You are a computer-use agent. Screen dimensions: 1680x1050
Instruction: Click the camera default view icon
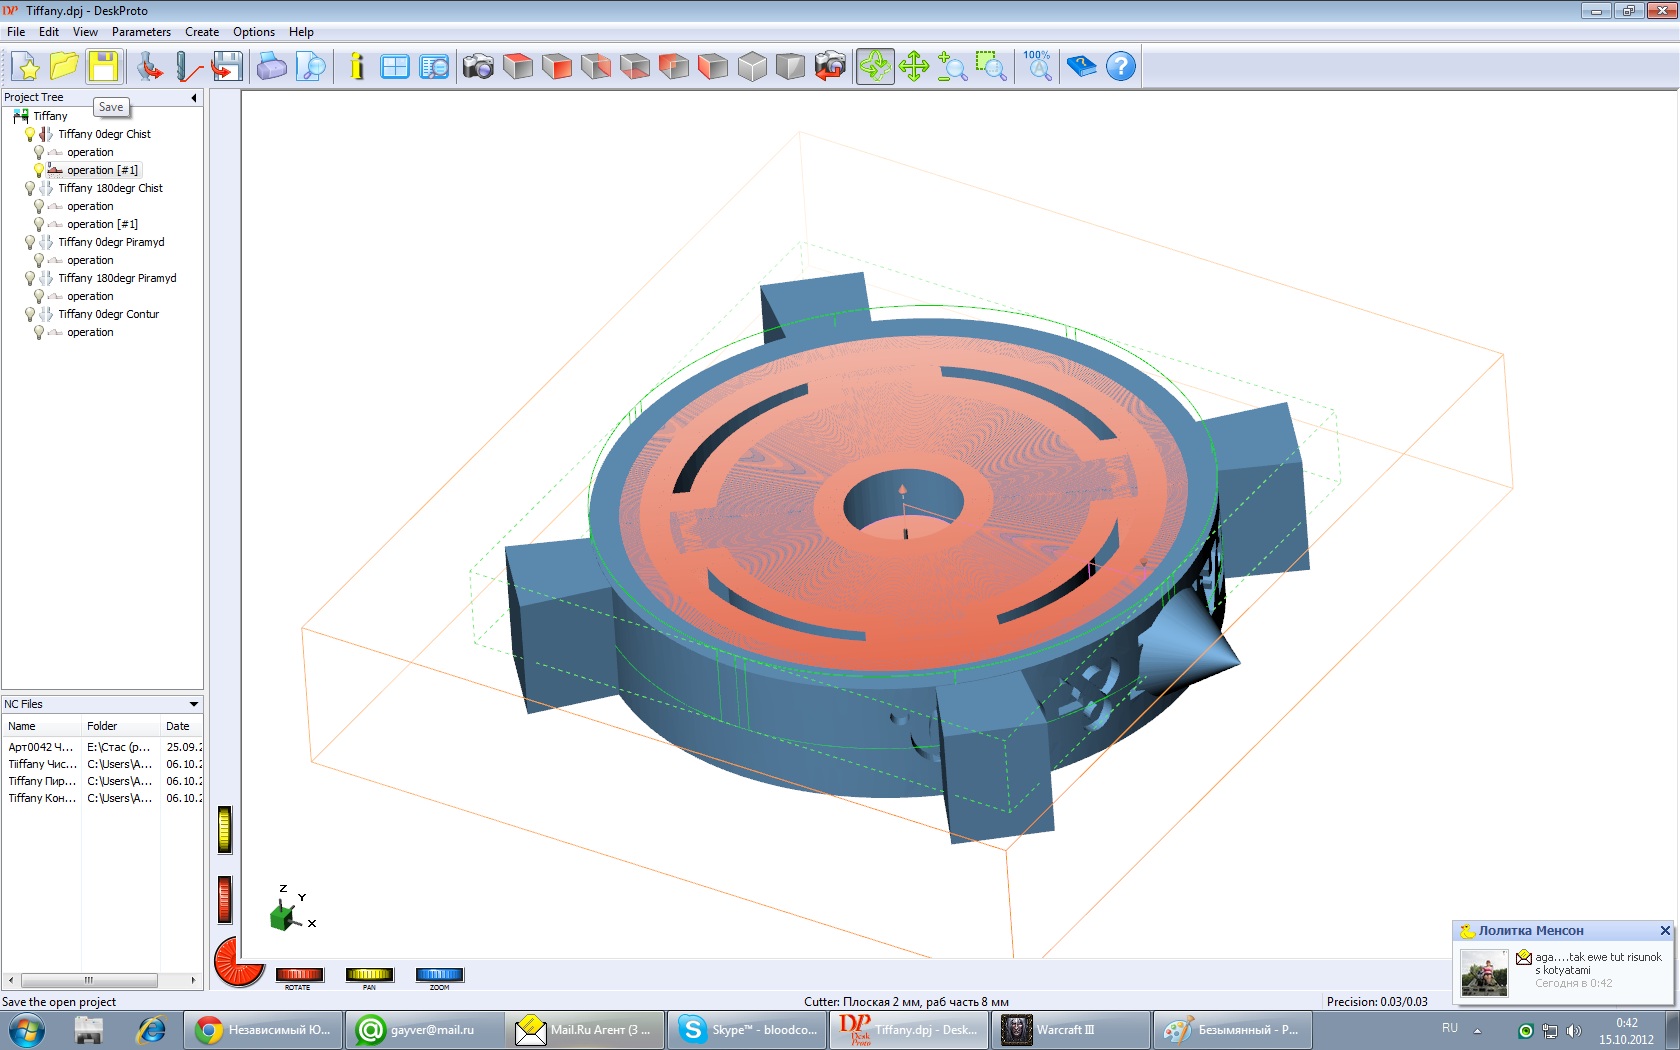[x=478, y=67]
